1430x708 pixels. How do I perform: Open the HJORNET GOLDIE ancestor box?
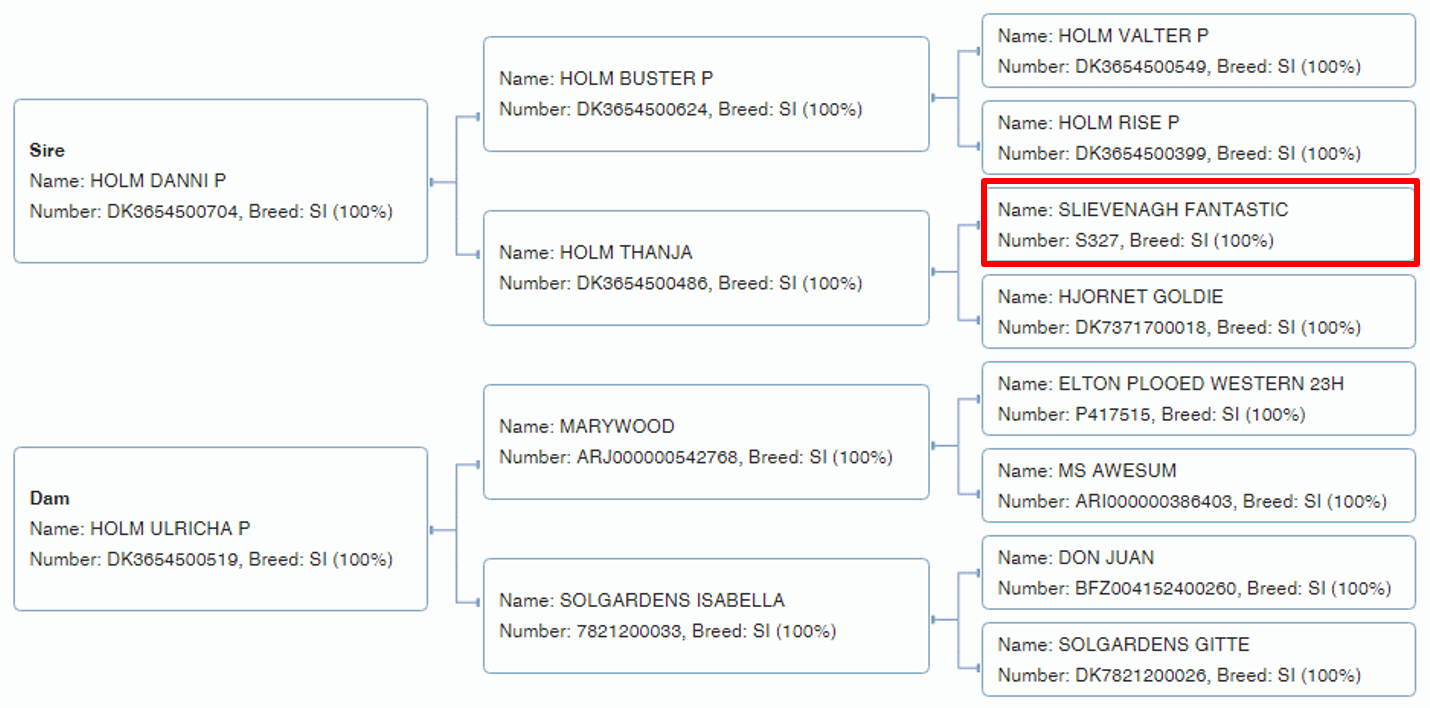coord(1198,312)
